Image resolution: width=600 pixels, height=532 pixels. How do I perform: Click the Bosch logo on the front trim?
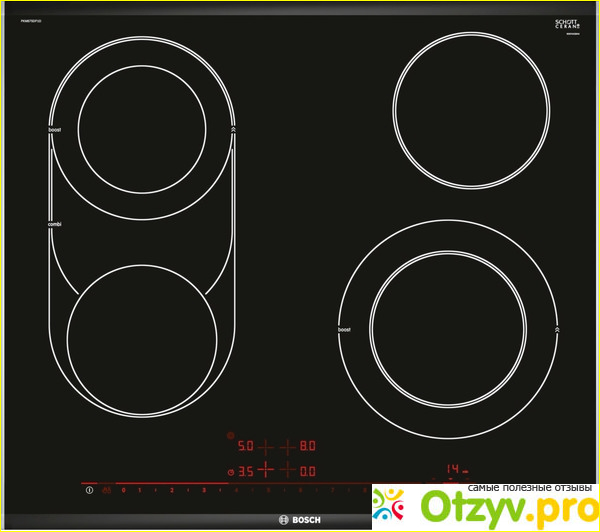pos(298,519)
